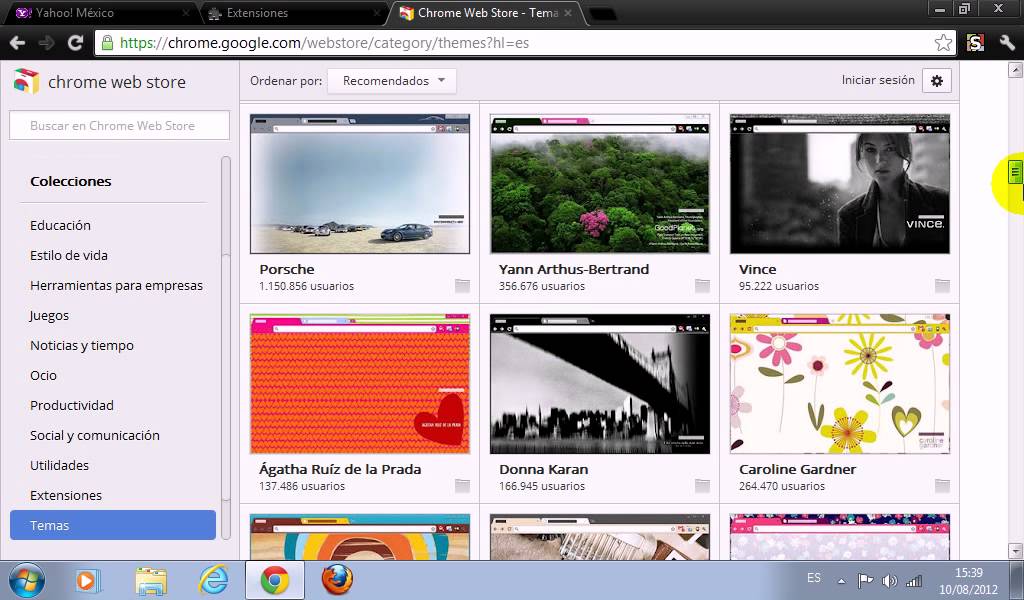The width and height of the screenshot is (1024, 600).
Task: Launch Windows Media Player from taskbar
Action: point(87,580)
